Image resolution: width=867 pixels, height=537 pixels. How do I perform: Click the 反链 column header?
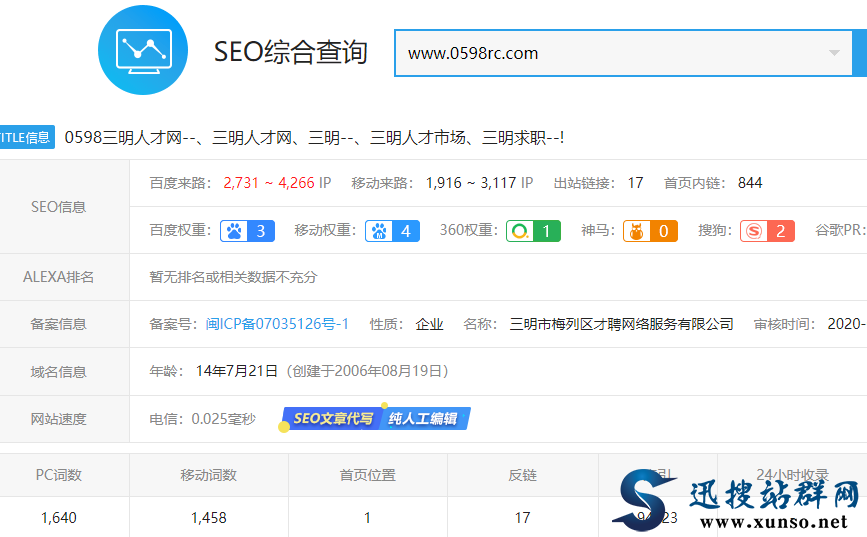[523, 475]
